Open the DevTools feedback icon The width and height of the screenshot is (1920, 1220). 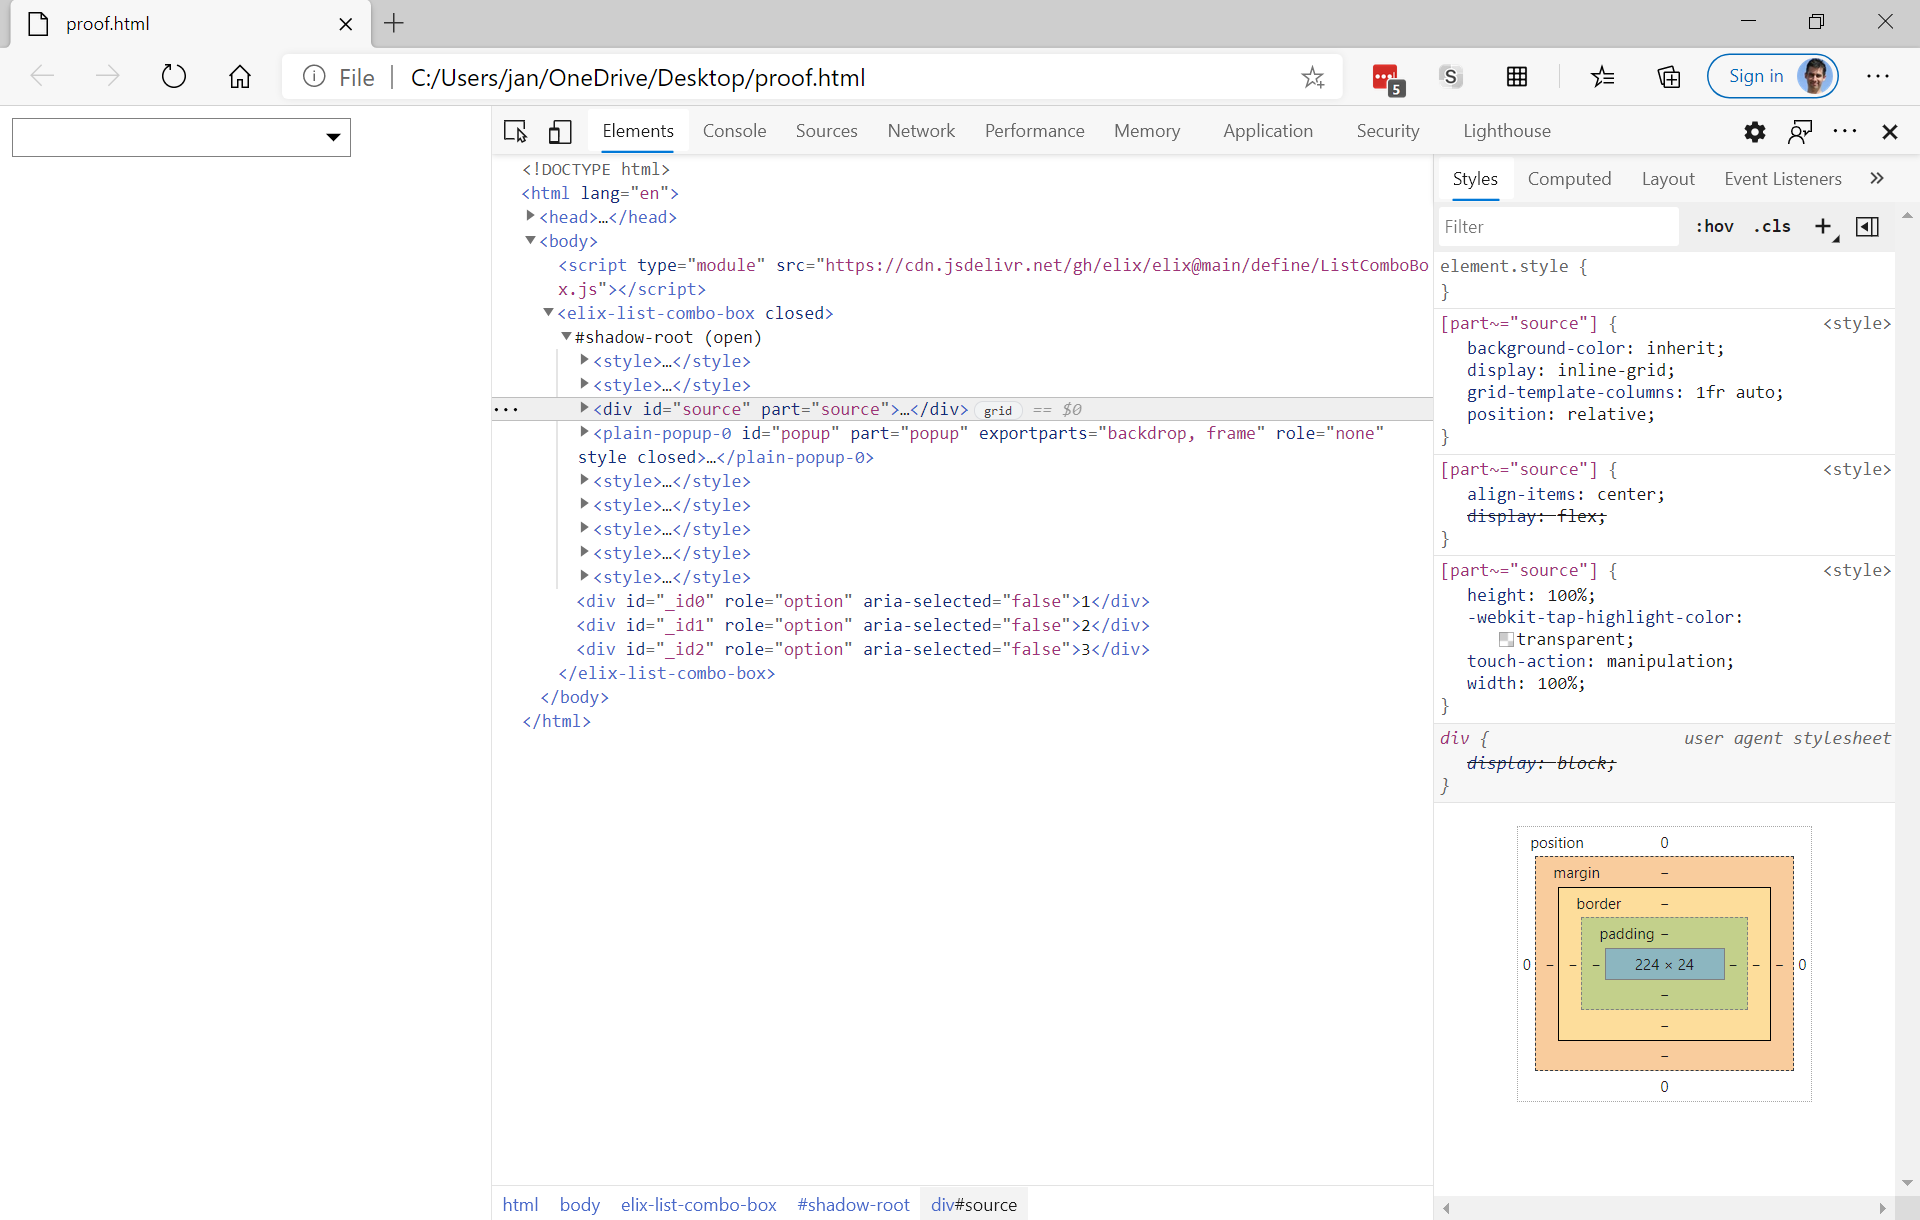1800,131
